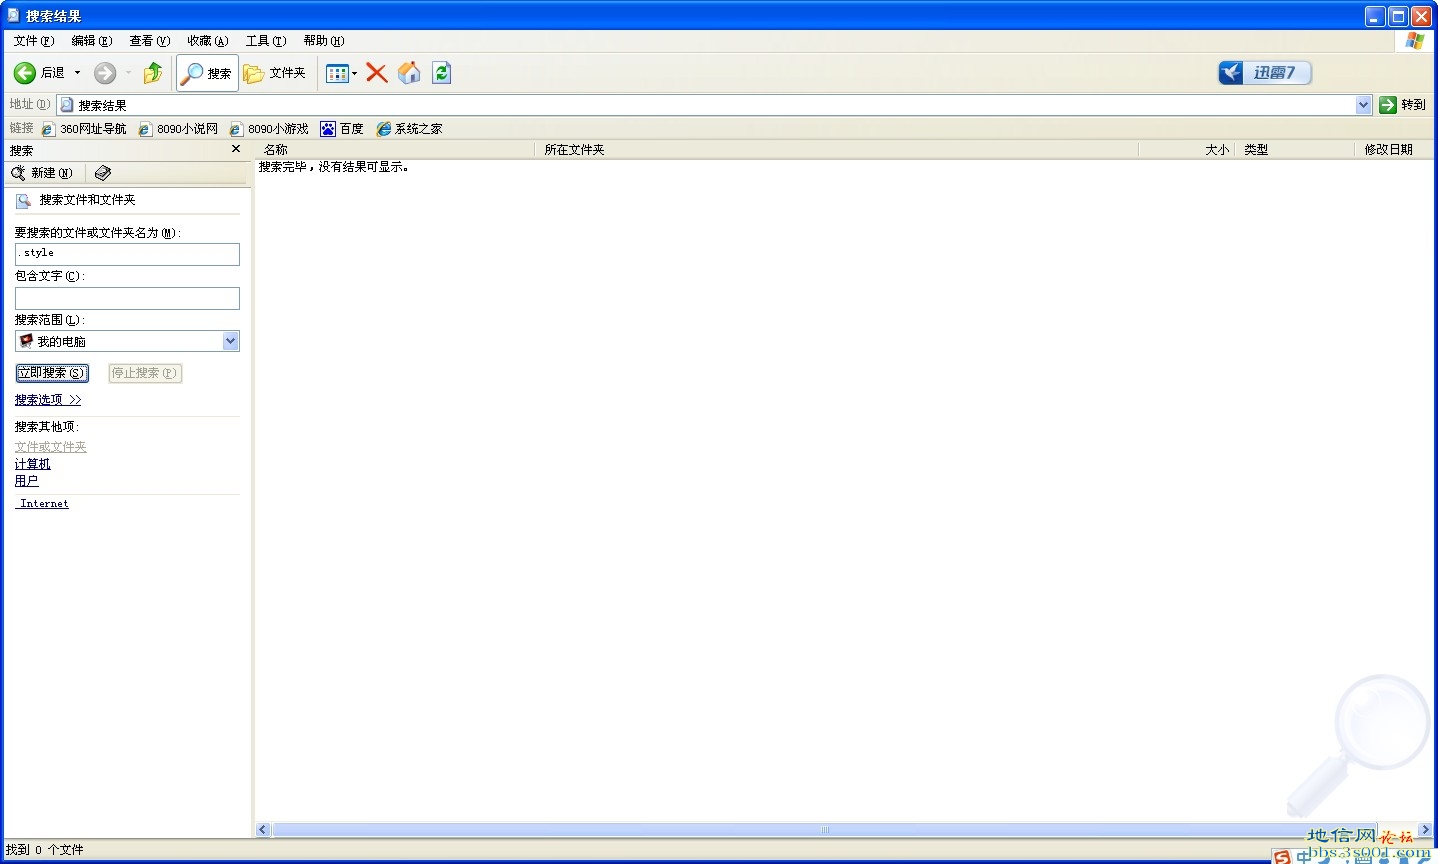Click the horizontal scrollbar thumb
The image size is (1438, 864).
[x=823, y=829]
